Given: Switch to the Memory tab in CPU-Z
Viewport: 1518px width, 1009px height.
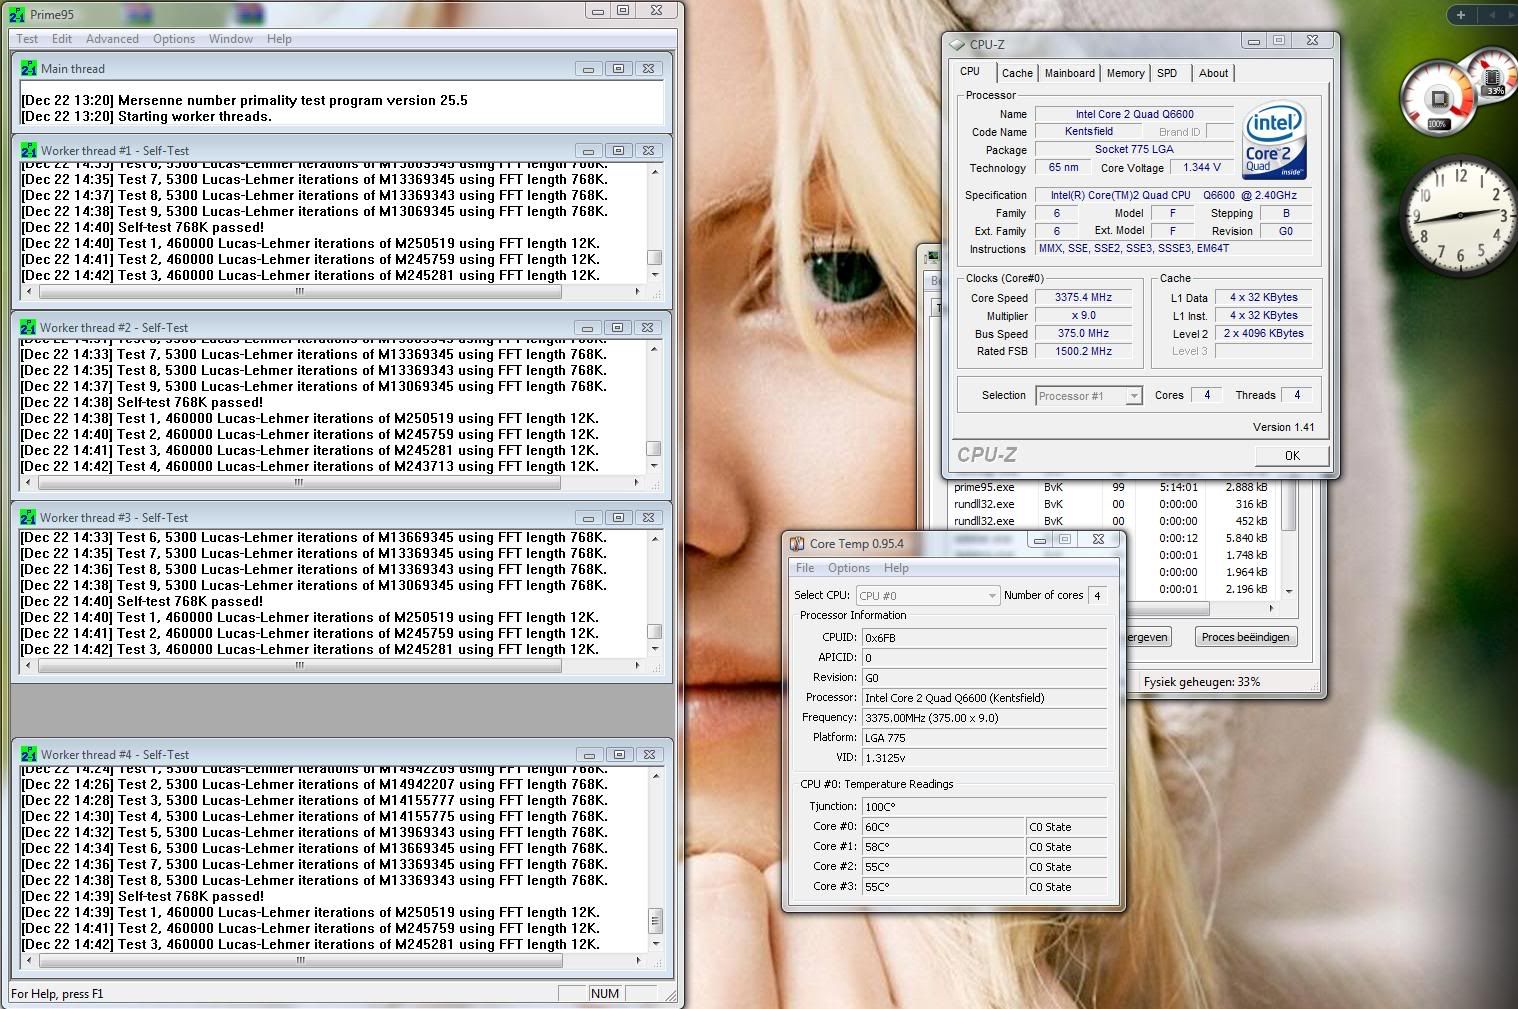Looking at the screenshot, I should pos(1125,73).
